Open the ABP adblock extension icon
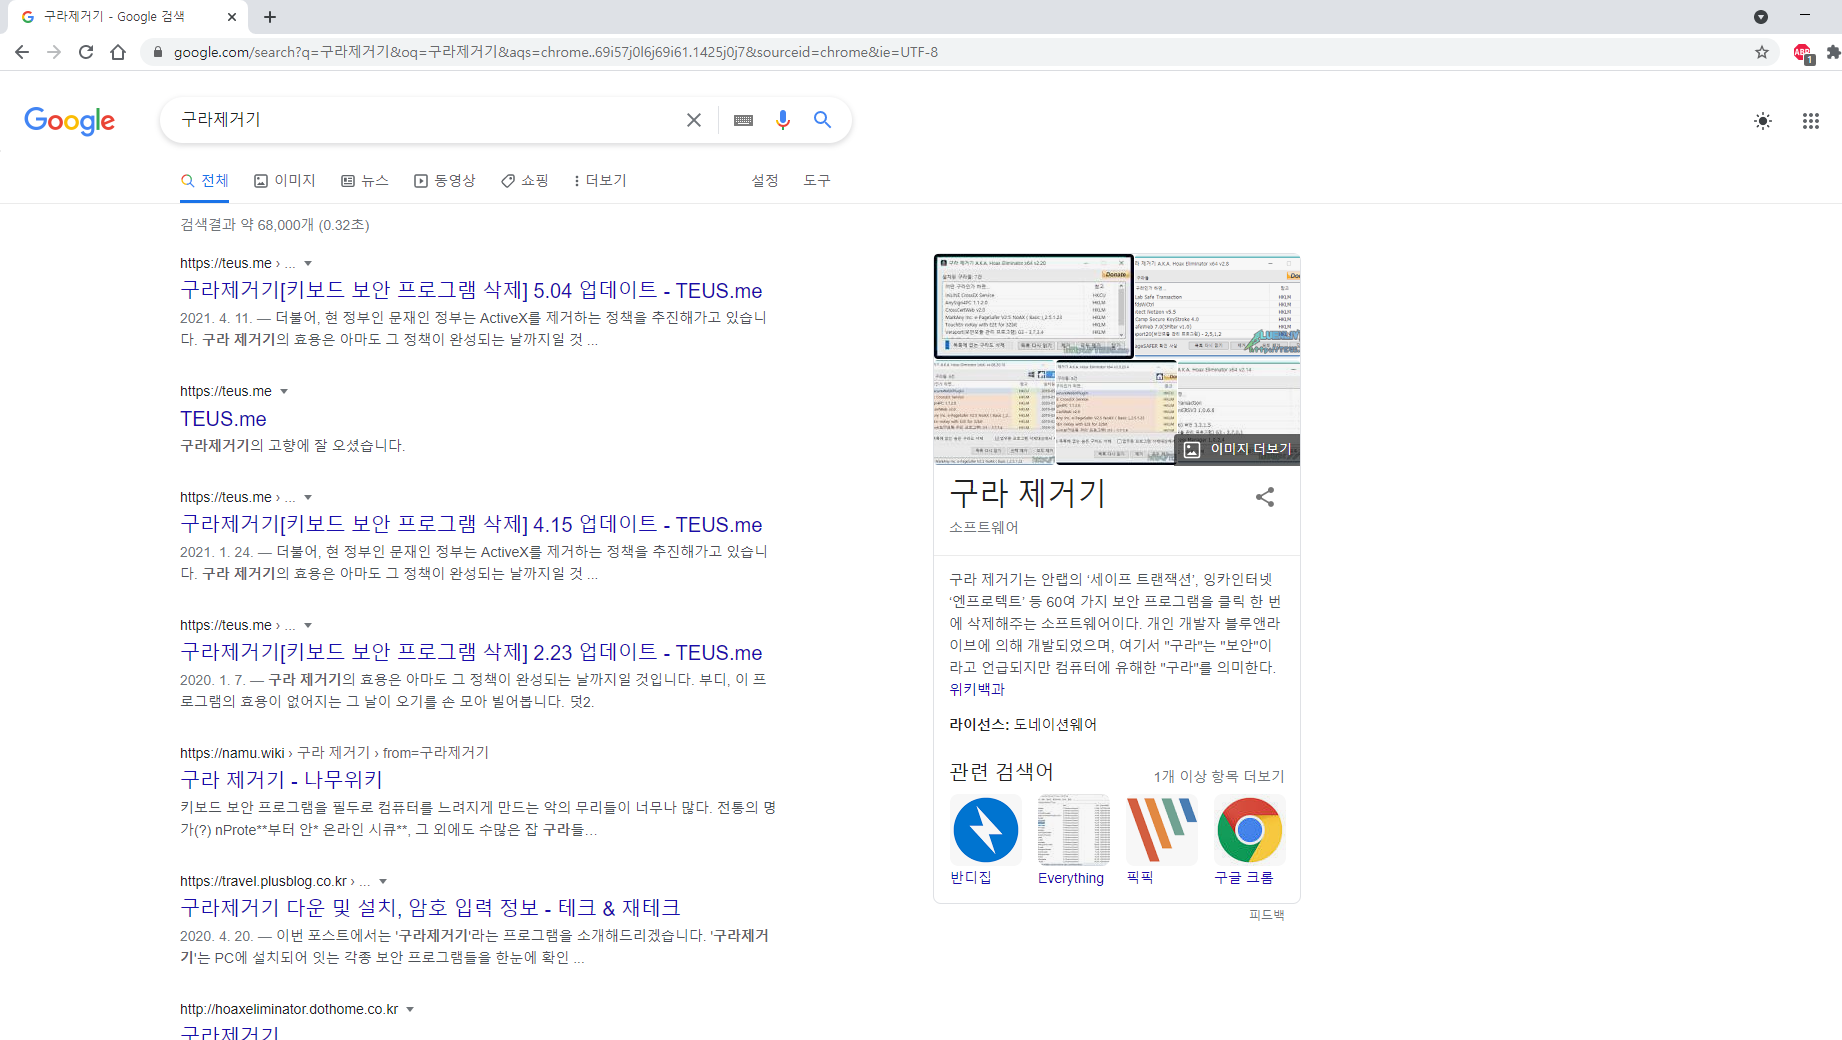Viewport: 1842px width, 1040px height. pyautogui.click(x=1803, y=53)
